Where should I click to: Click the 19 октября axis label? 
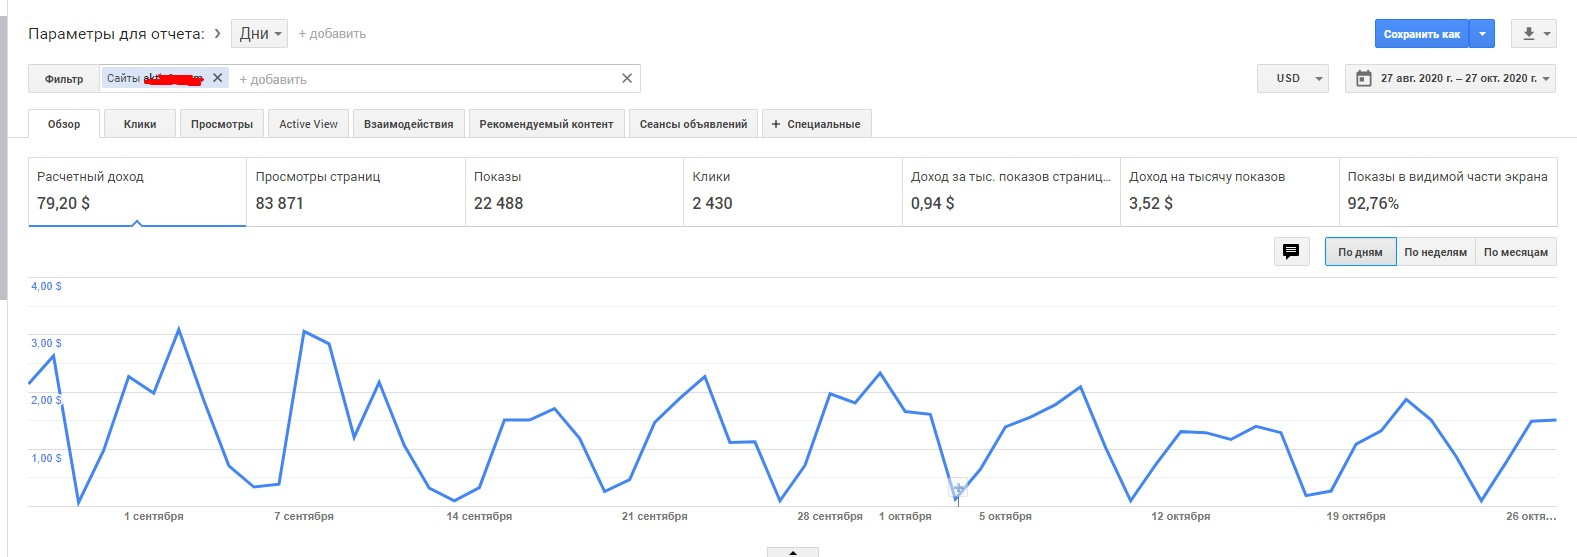(x=1356, y=516)
